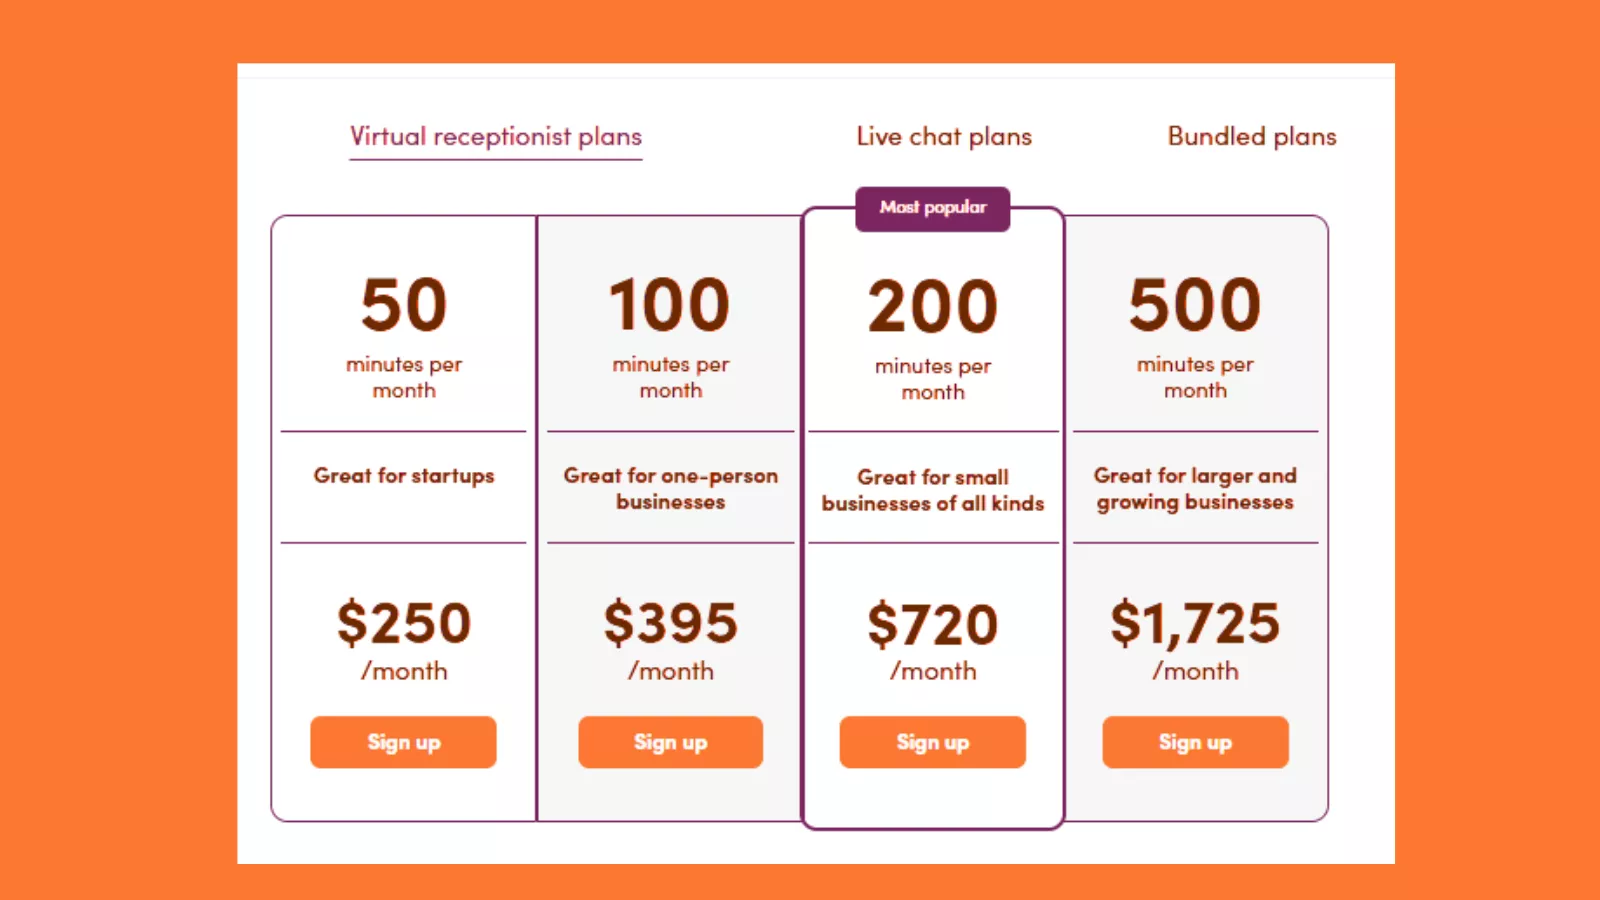This screenshot has width=1600, height=900.
Task: Click the Great for larger businesses text
Action: [1195, 489]
